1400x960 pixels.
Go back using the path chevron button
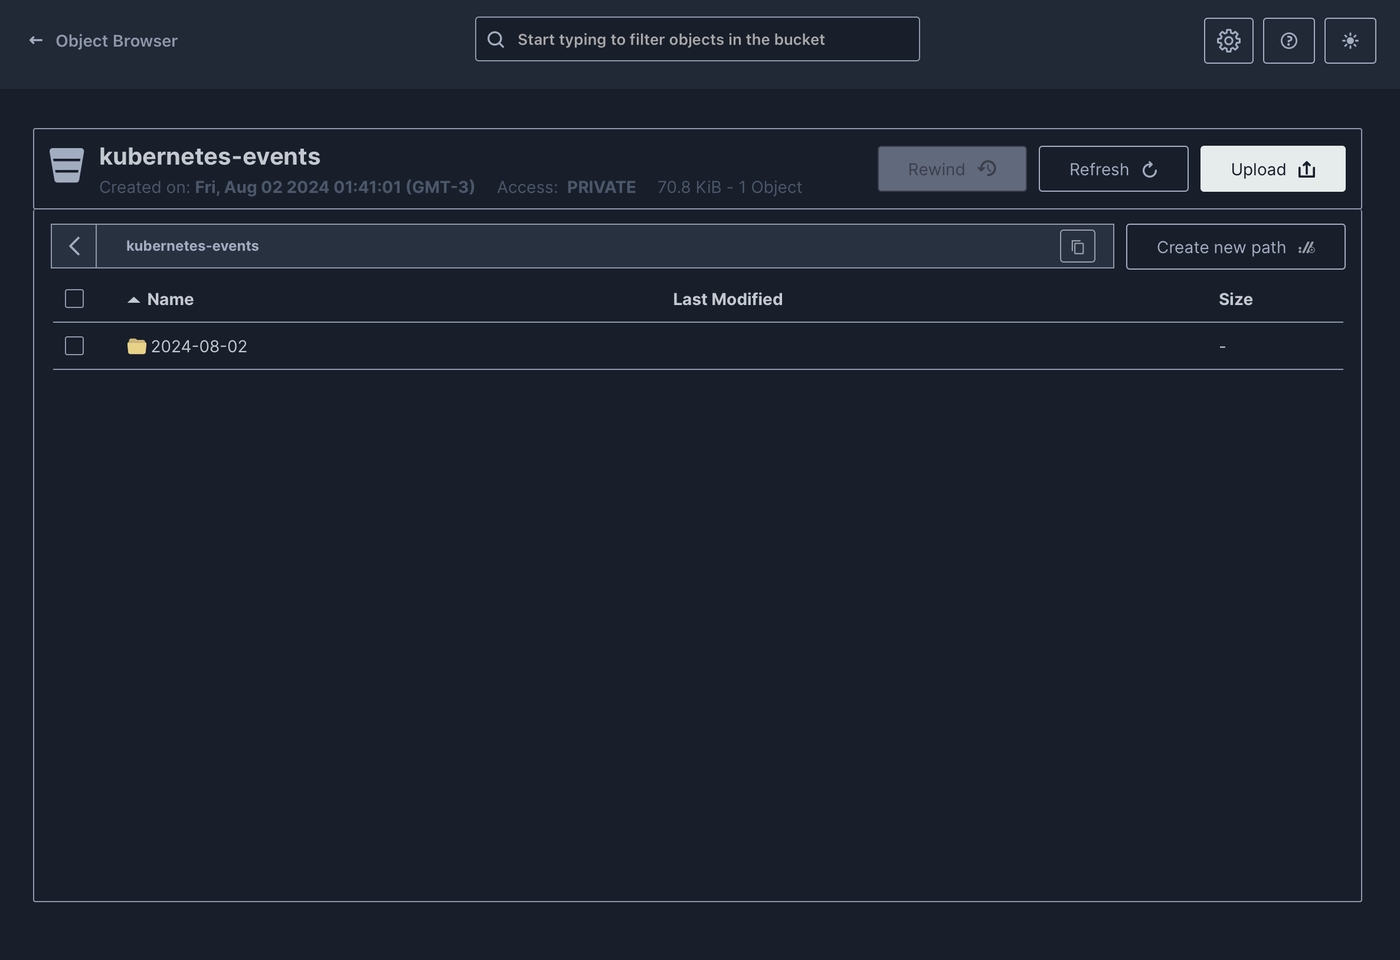(74, 246)
